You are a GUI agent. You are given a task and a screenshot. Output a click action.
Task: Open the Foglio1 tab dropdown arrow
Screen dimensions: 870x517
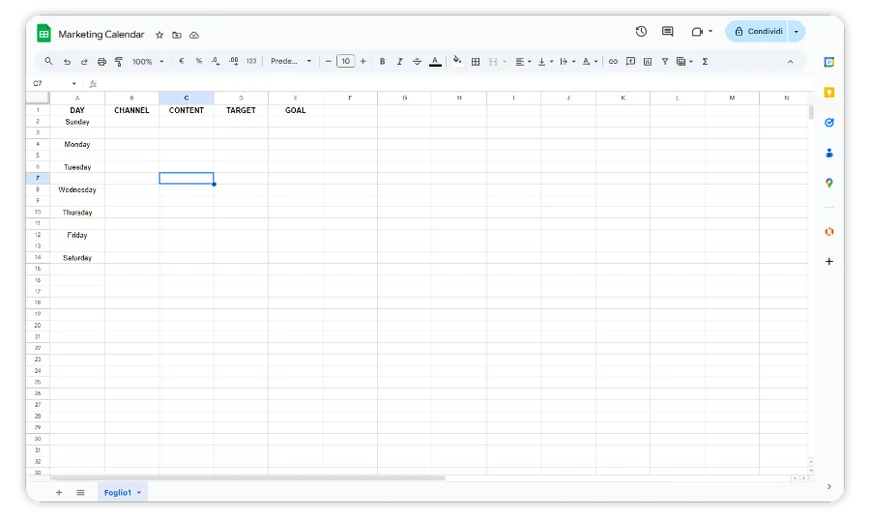tap(139, 493)
